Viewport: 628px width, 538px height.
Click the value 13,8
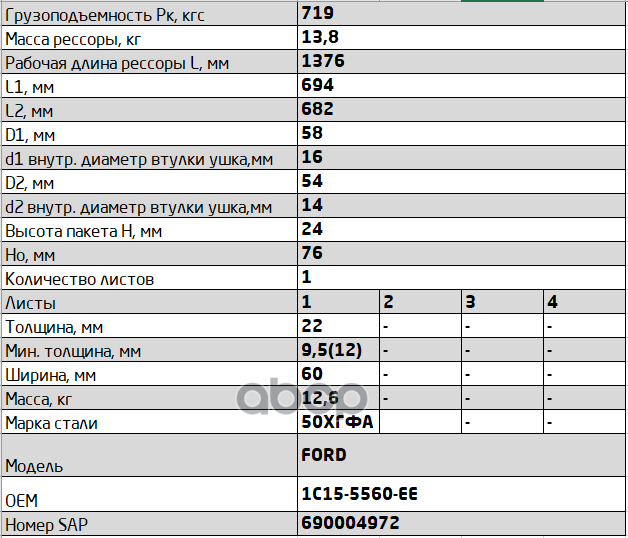click(320, 37)
